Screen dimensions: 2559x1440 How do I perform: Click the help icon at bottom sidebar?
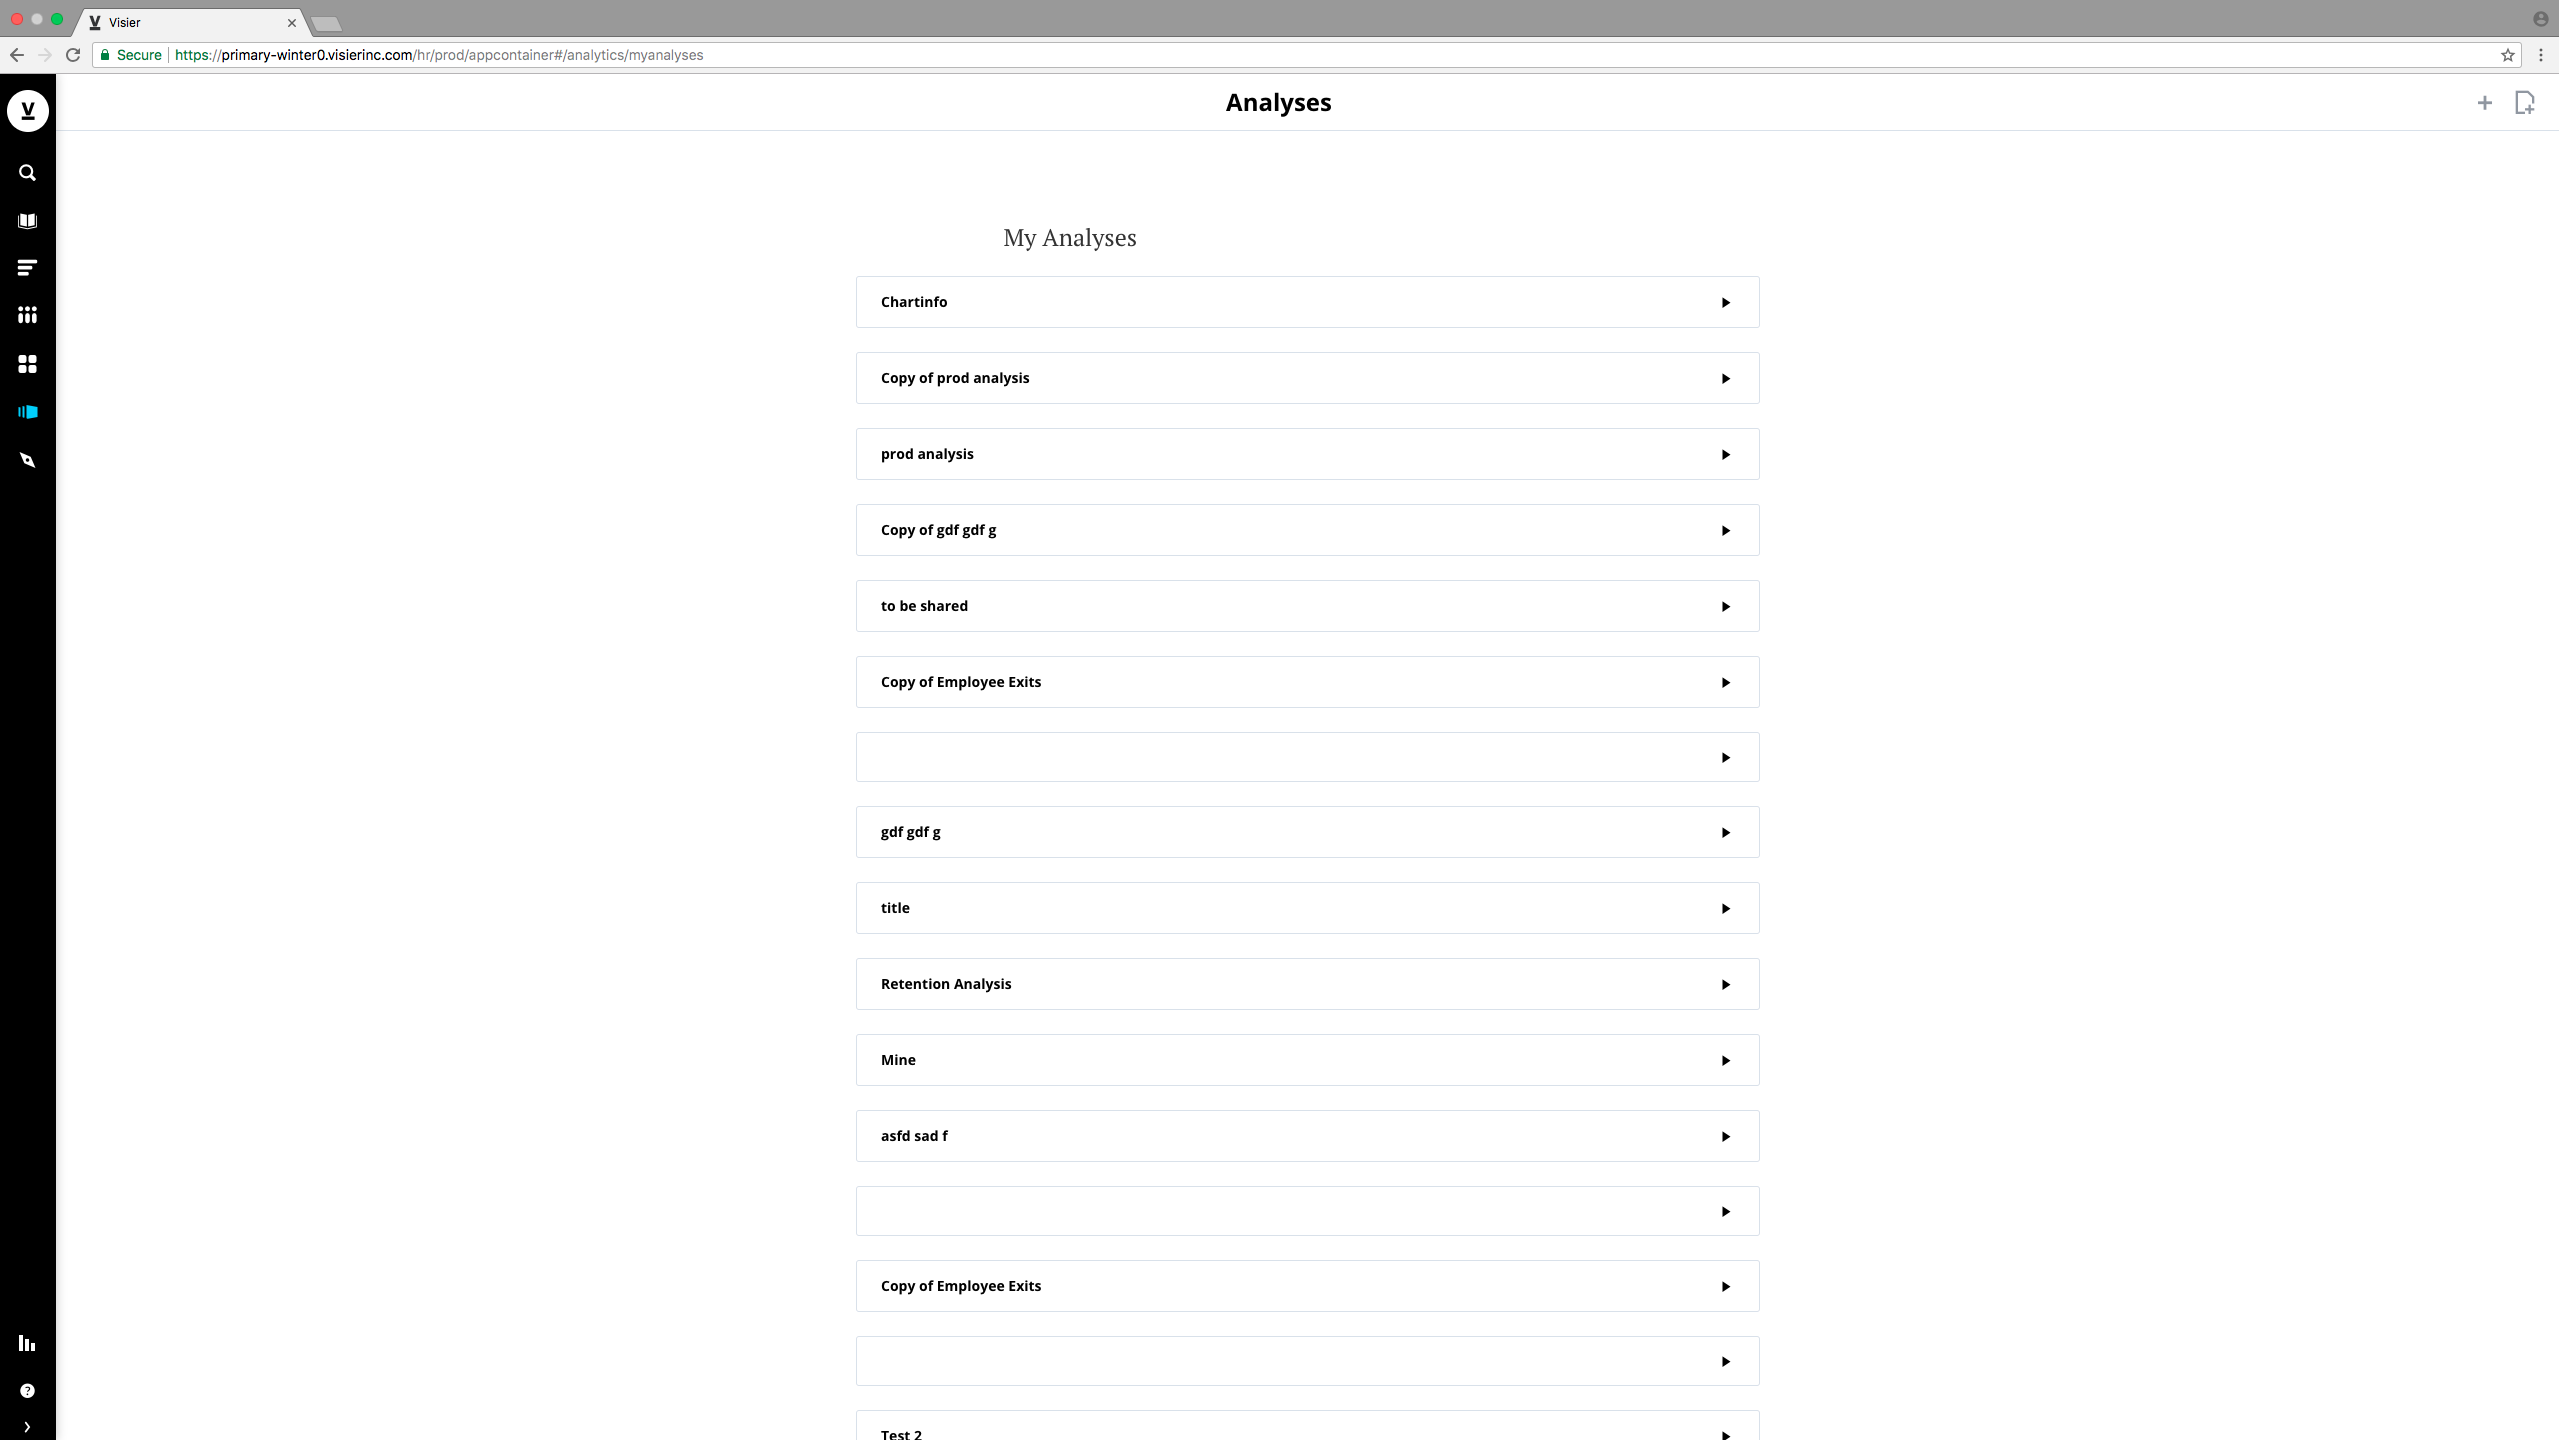(26, 1389)
